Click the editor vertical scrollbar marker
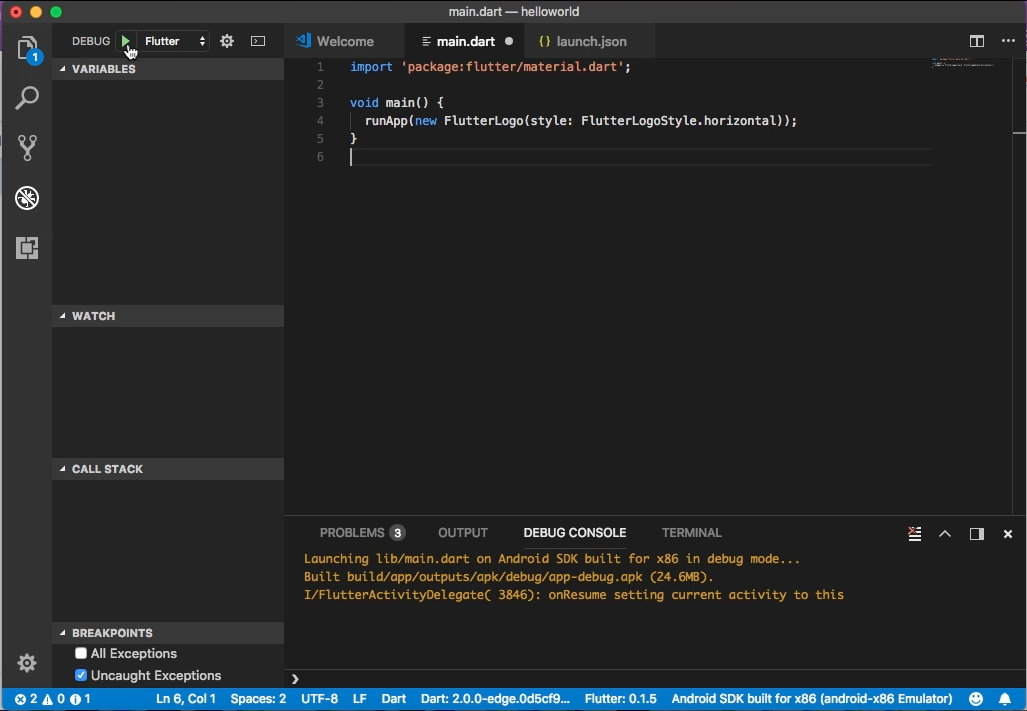The height and width of the screenshot is (711, 1027). point(1019,133)
